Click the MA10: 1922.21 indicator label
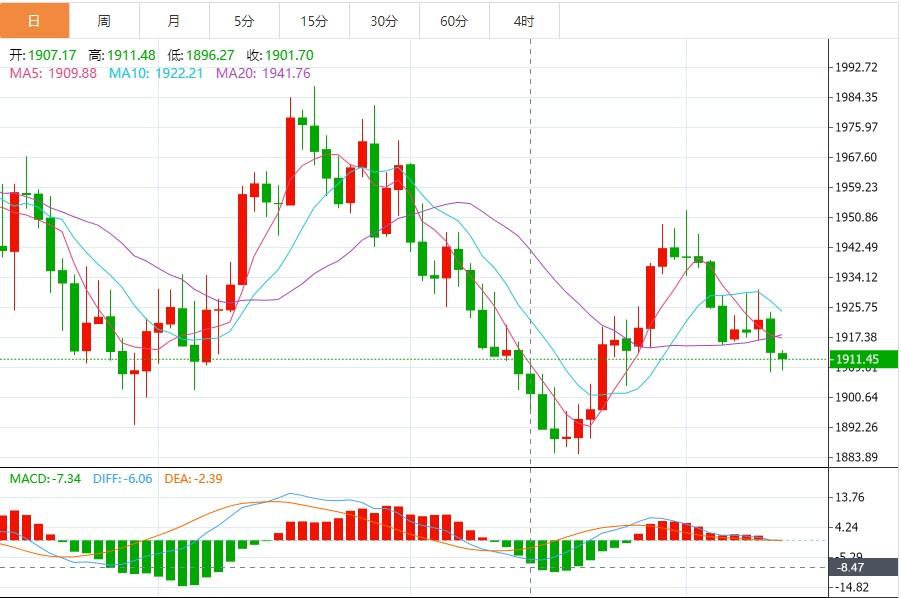The height and width of the screenshot is (598, 901). tap(156, 73)
